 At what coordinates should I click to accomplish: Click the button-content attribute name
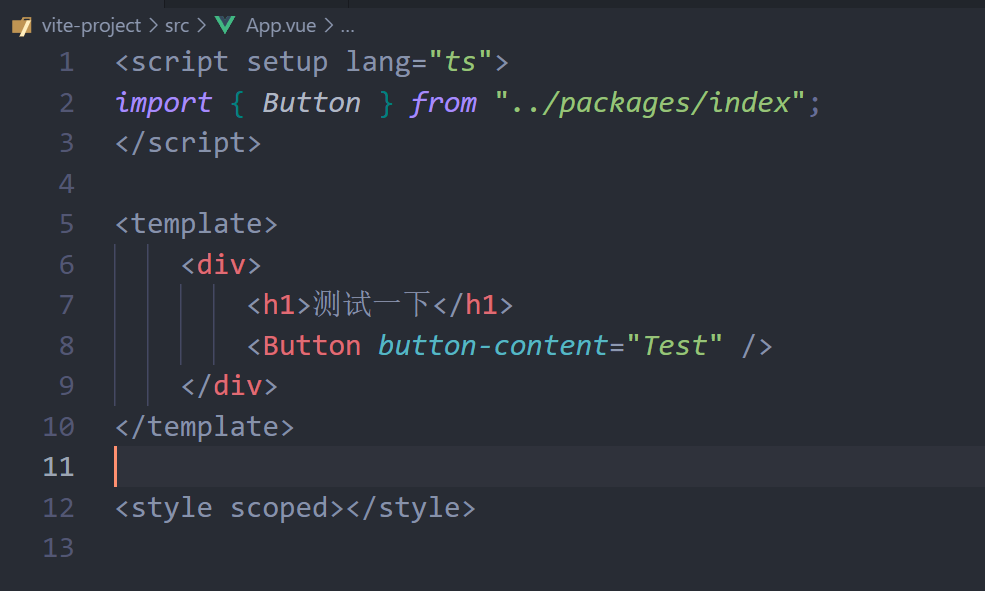[493, 346]
